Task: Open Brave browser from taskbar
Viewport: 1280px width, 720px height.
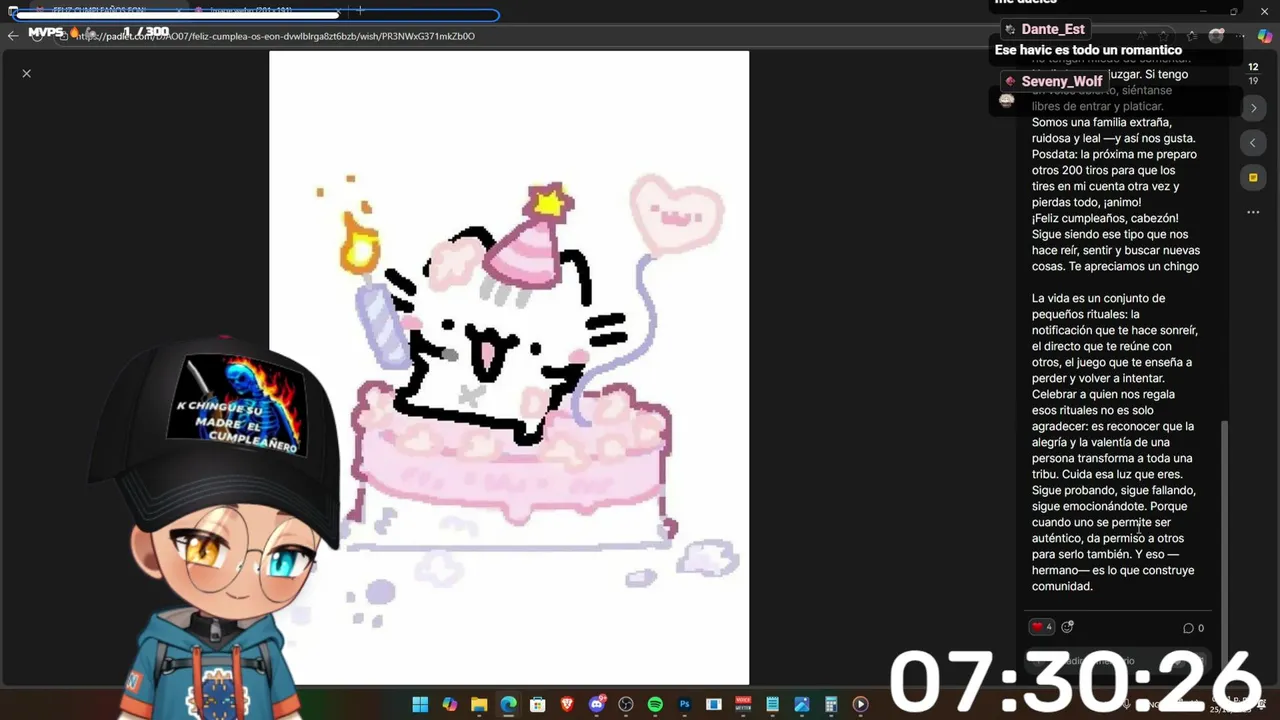Action: (x=567, y=704)
